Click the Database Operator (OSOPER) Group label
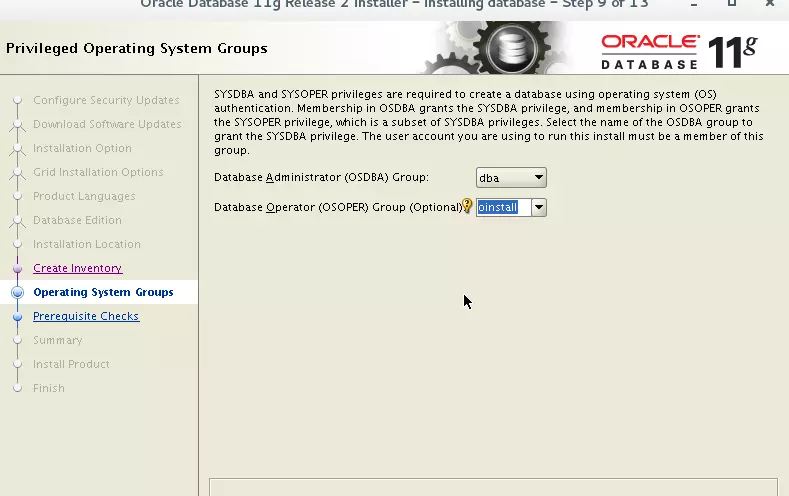The image size is (789, 496). tap(338, 207)
